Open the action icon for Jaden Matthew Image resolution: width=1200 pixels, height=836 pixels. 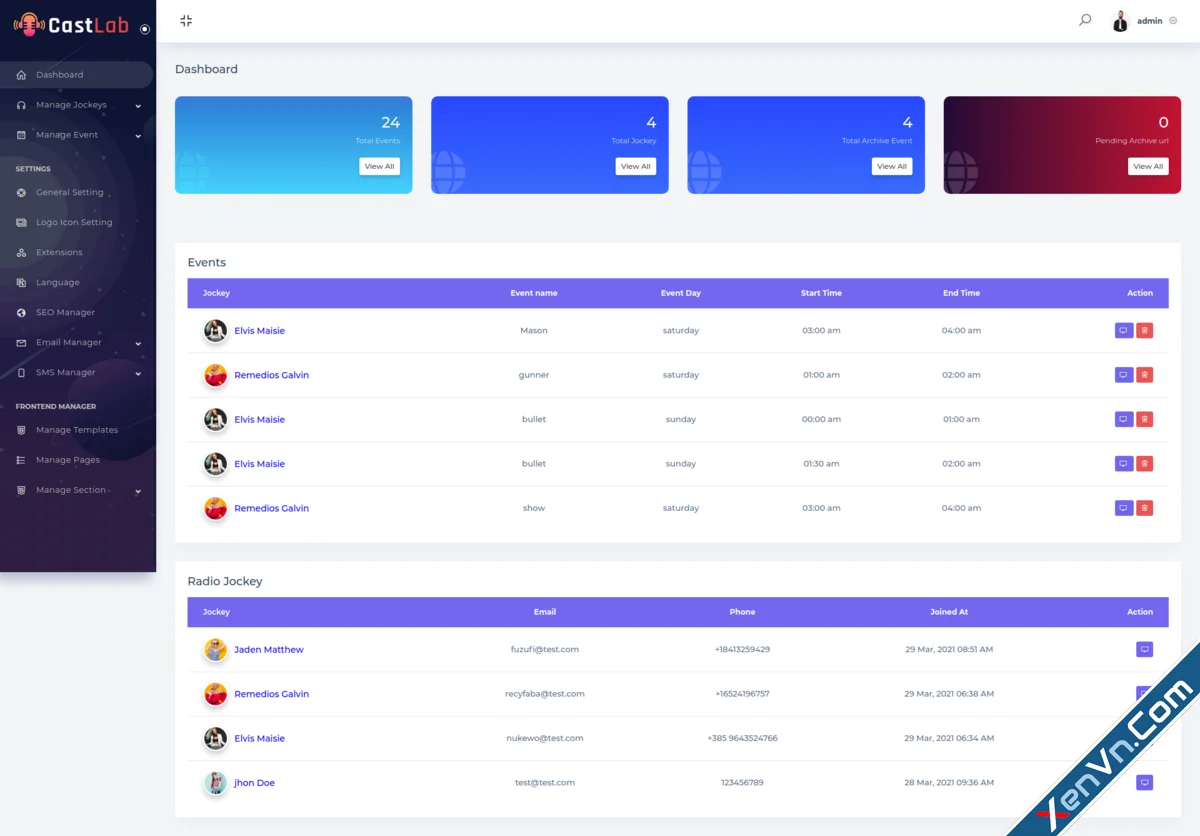[1144, 649]
